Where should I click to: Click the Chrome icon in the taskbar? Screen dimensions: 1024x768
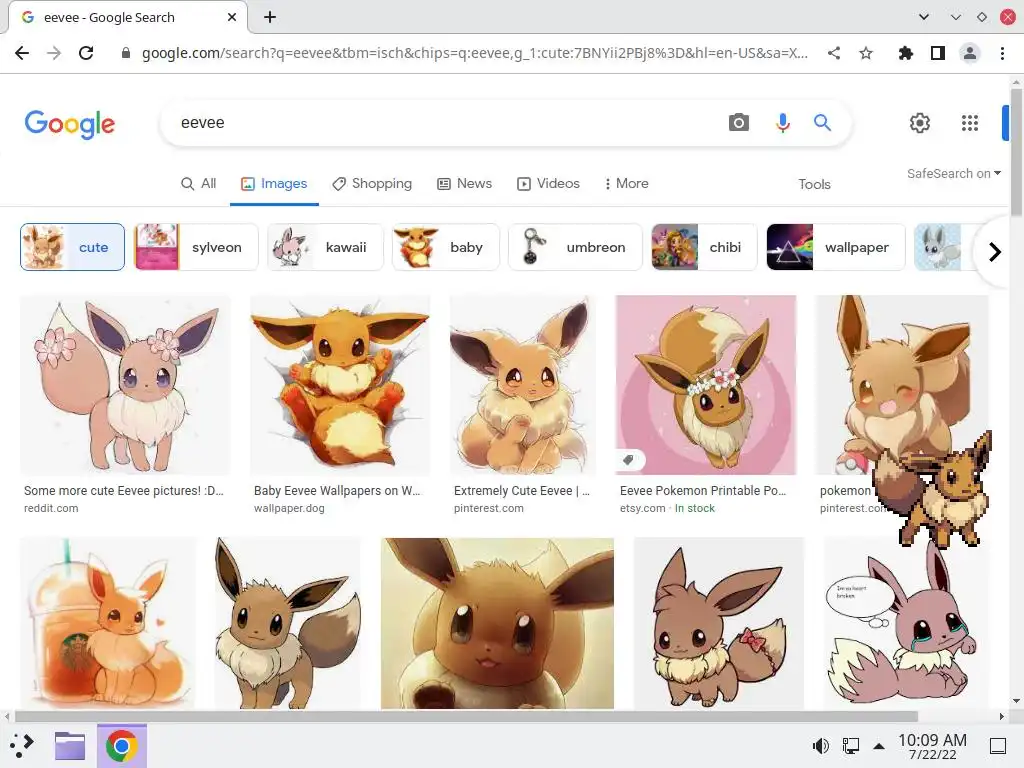pyautogui.click(x=121, y=746)
